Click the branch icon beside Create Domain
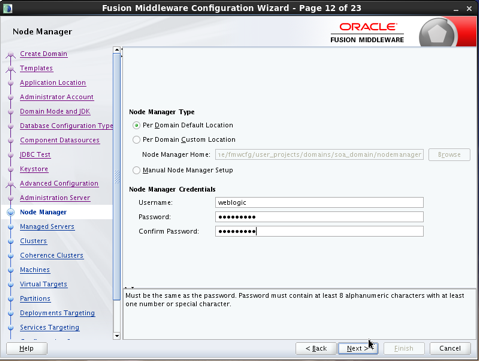Image resolution: width=479 pixels, height=361 pixels. coord(11,54)
